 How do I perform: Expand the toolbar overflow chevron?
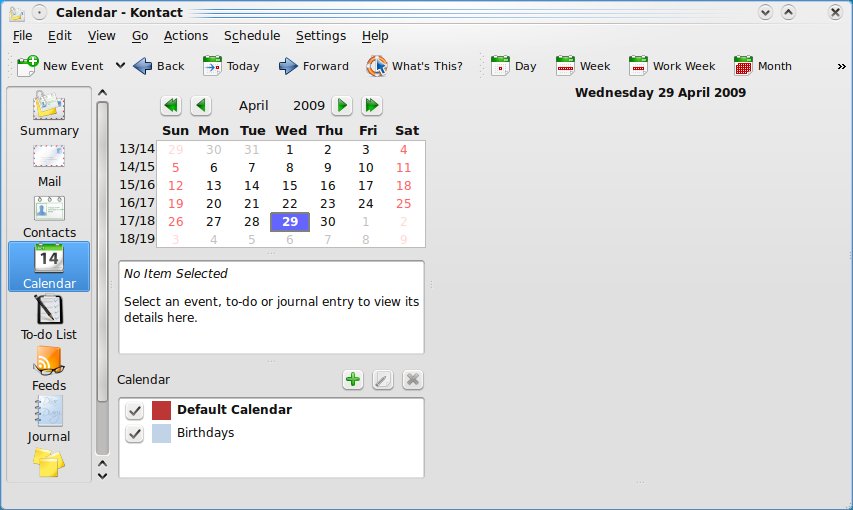coord(841,66)
